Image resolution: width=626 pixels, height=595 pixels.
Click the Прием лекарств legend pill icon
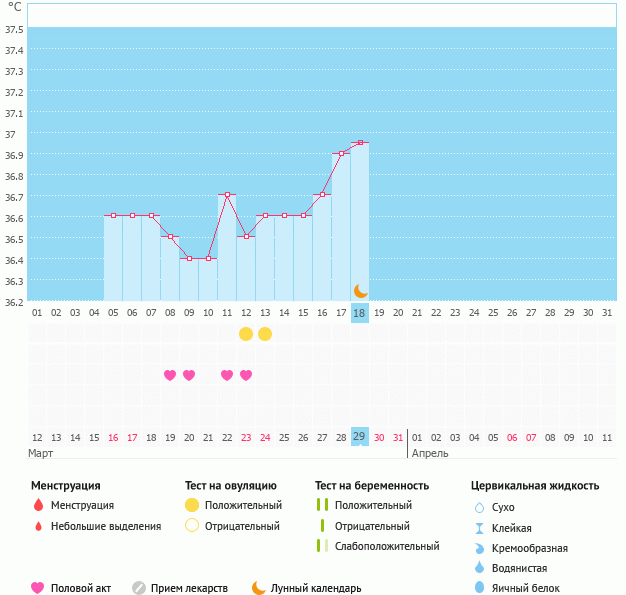click(139, 588)
